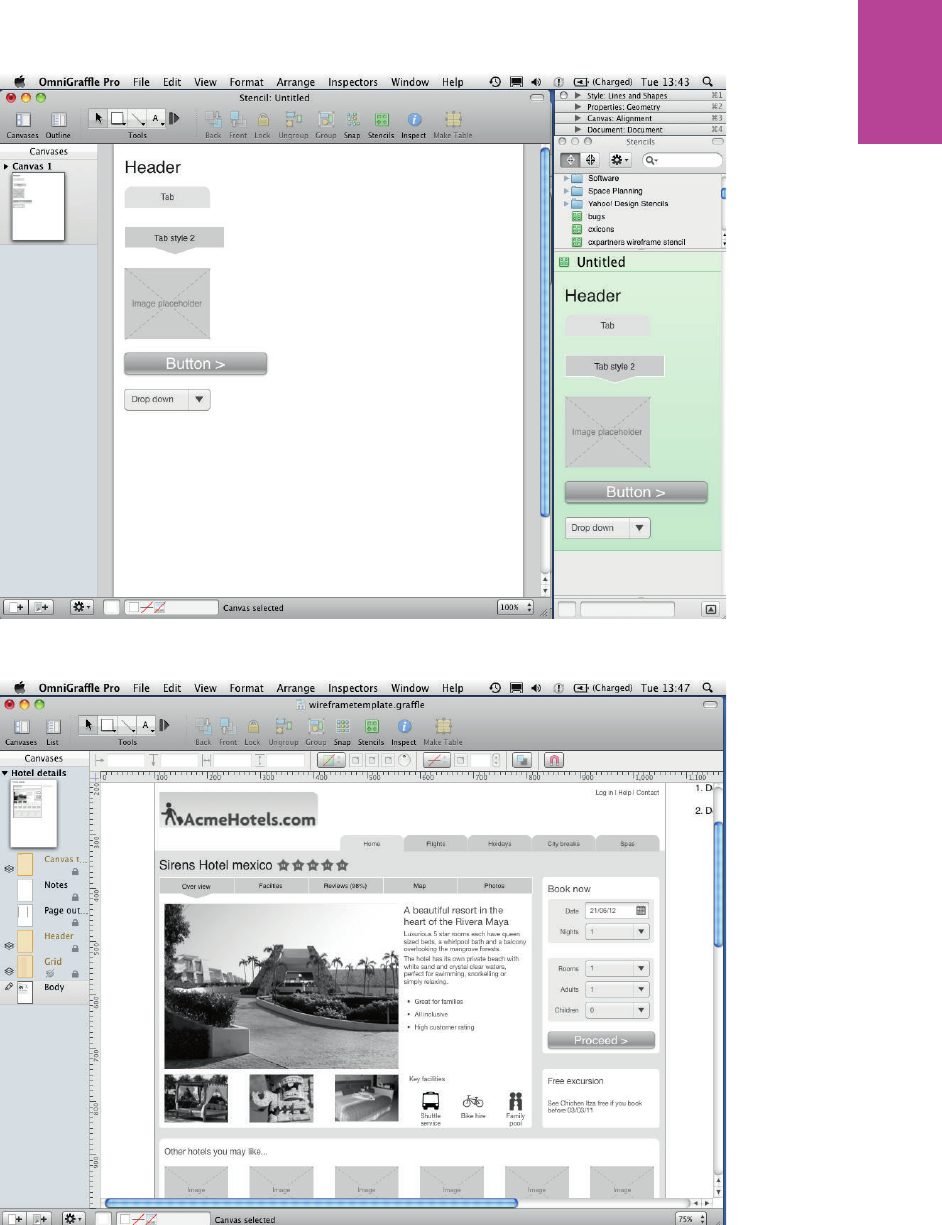Screen dimensions: 942x1225
Task: Click Snap icon in wireframetemplate.graffle toolbar
Action: click(x=343, y=726)
